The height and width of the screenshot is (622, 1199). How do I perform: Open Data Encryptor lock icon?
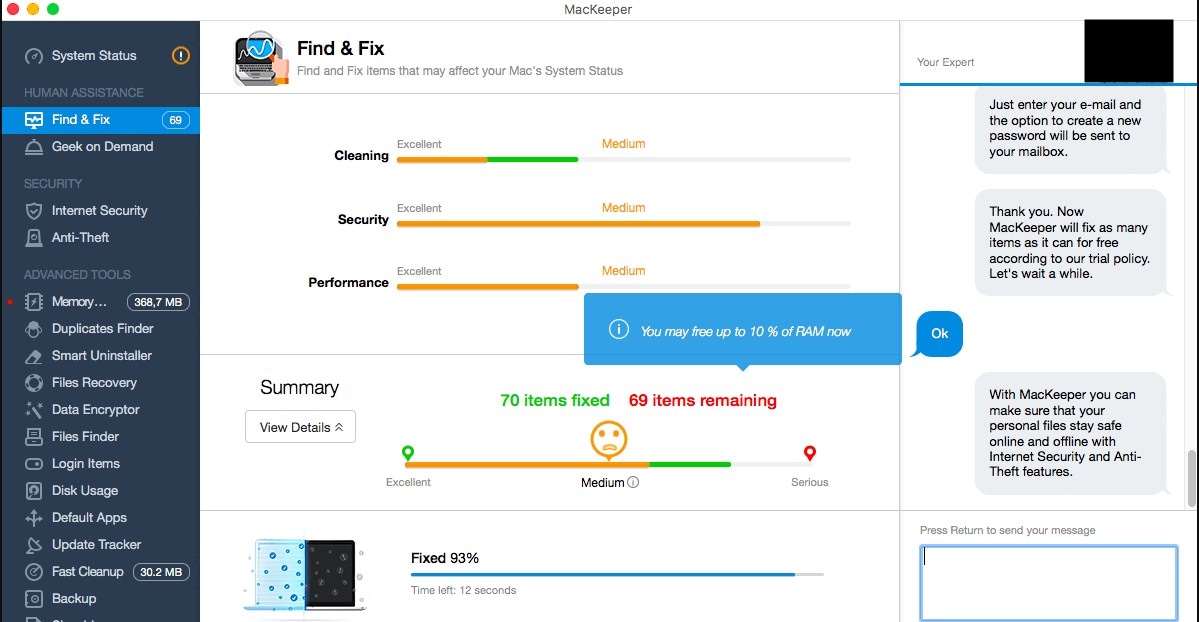(34, 410)
